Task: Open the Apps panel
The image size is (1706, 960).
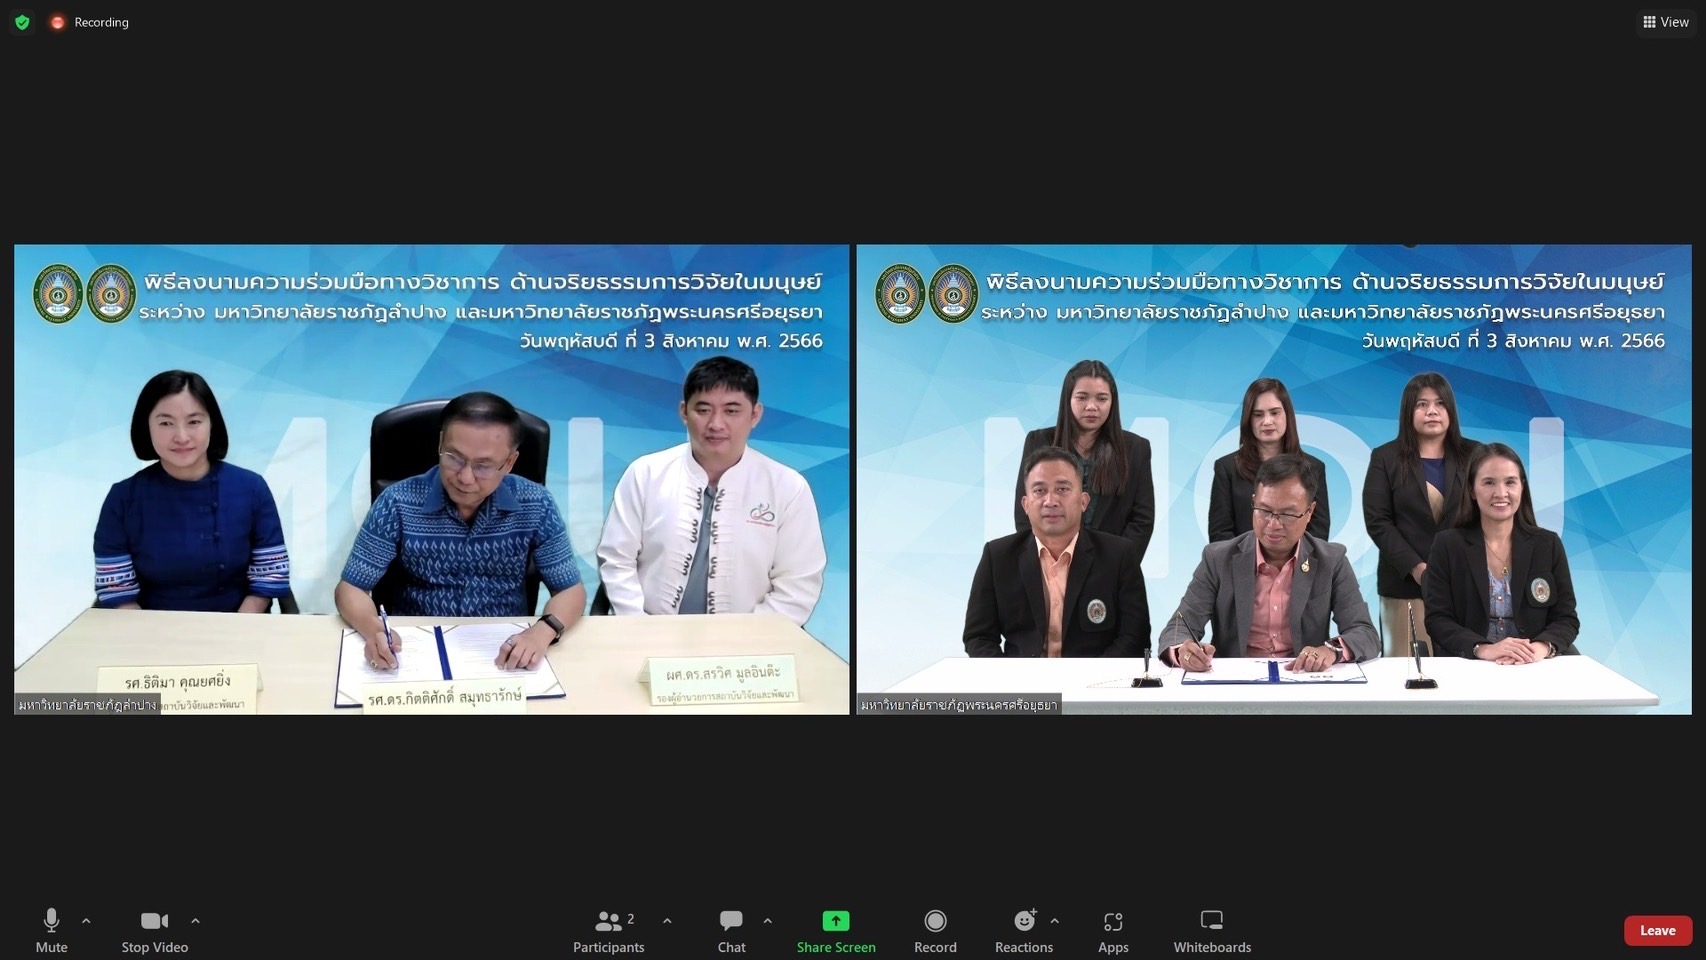Action: (1113, 931)
